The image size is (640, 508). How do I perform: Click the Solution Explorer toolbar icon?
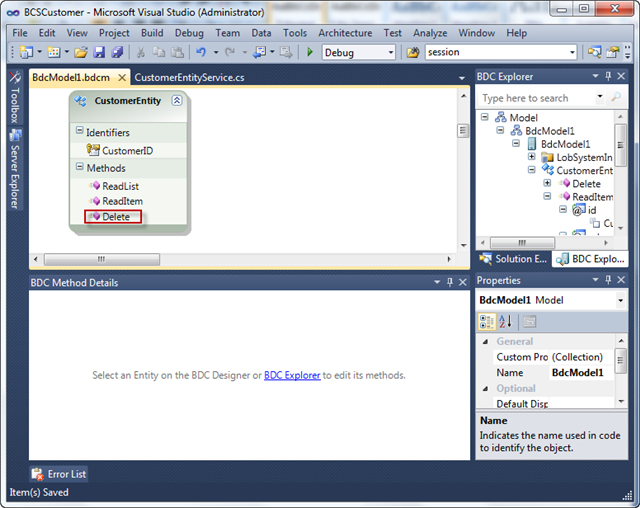594,52
